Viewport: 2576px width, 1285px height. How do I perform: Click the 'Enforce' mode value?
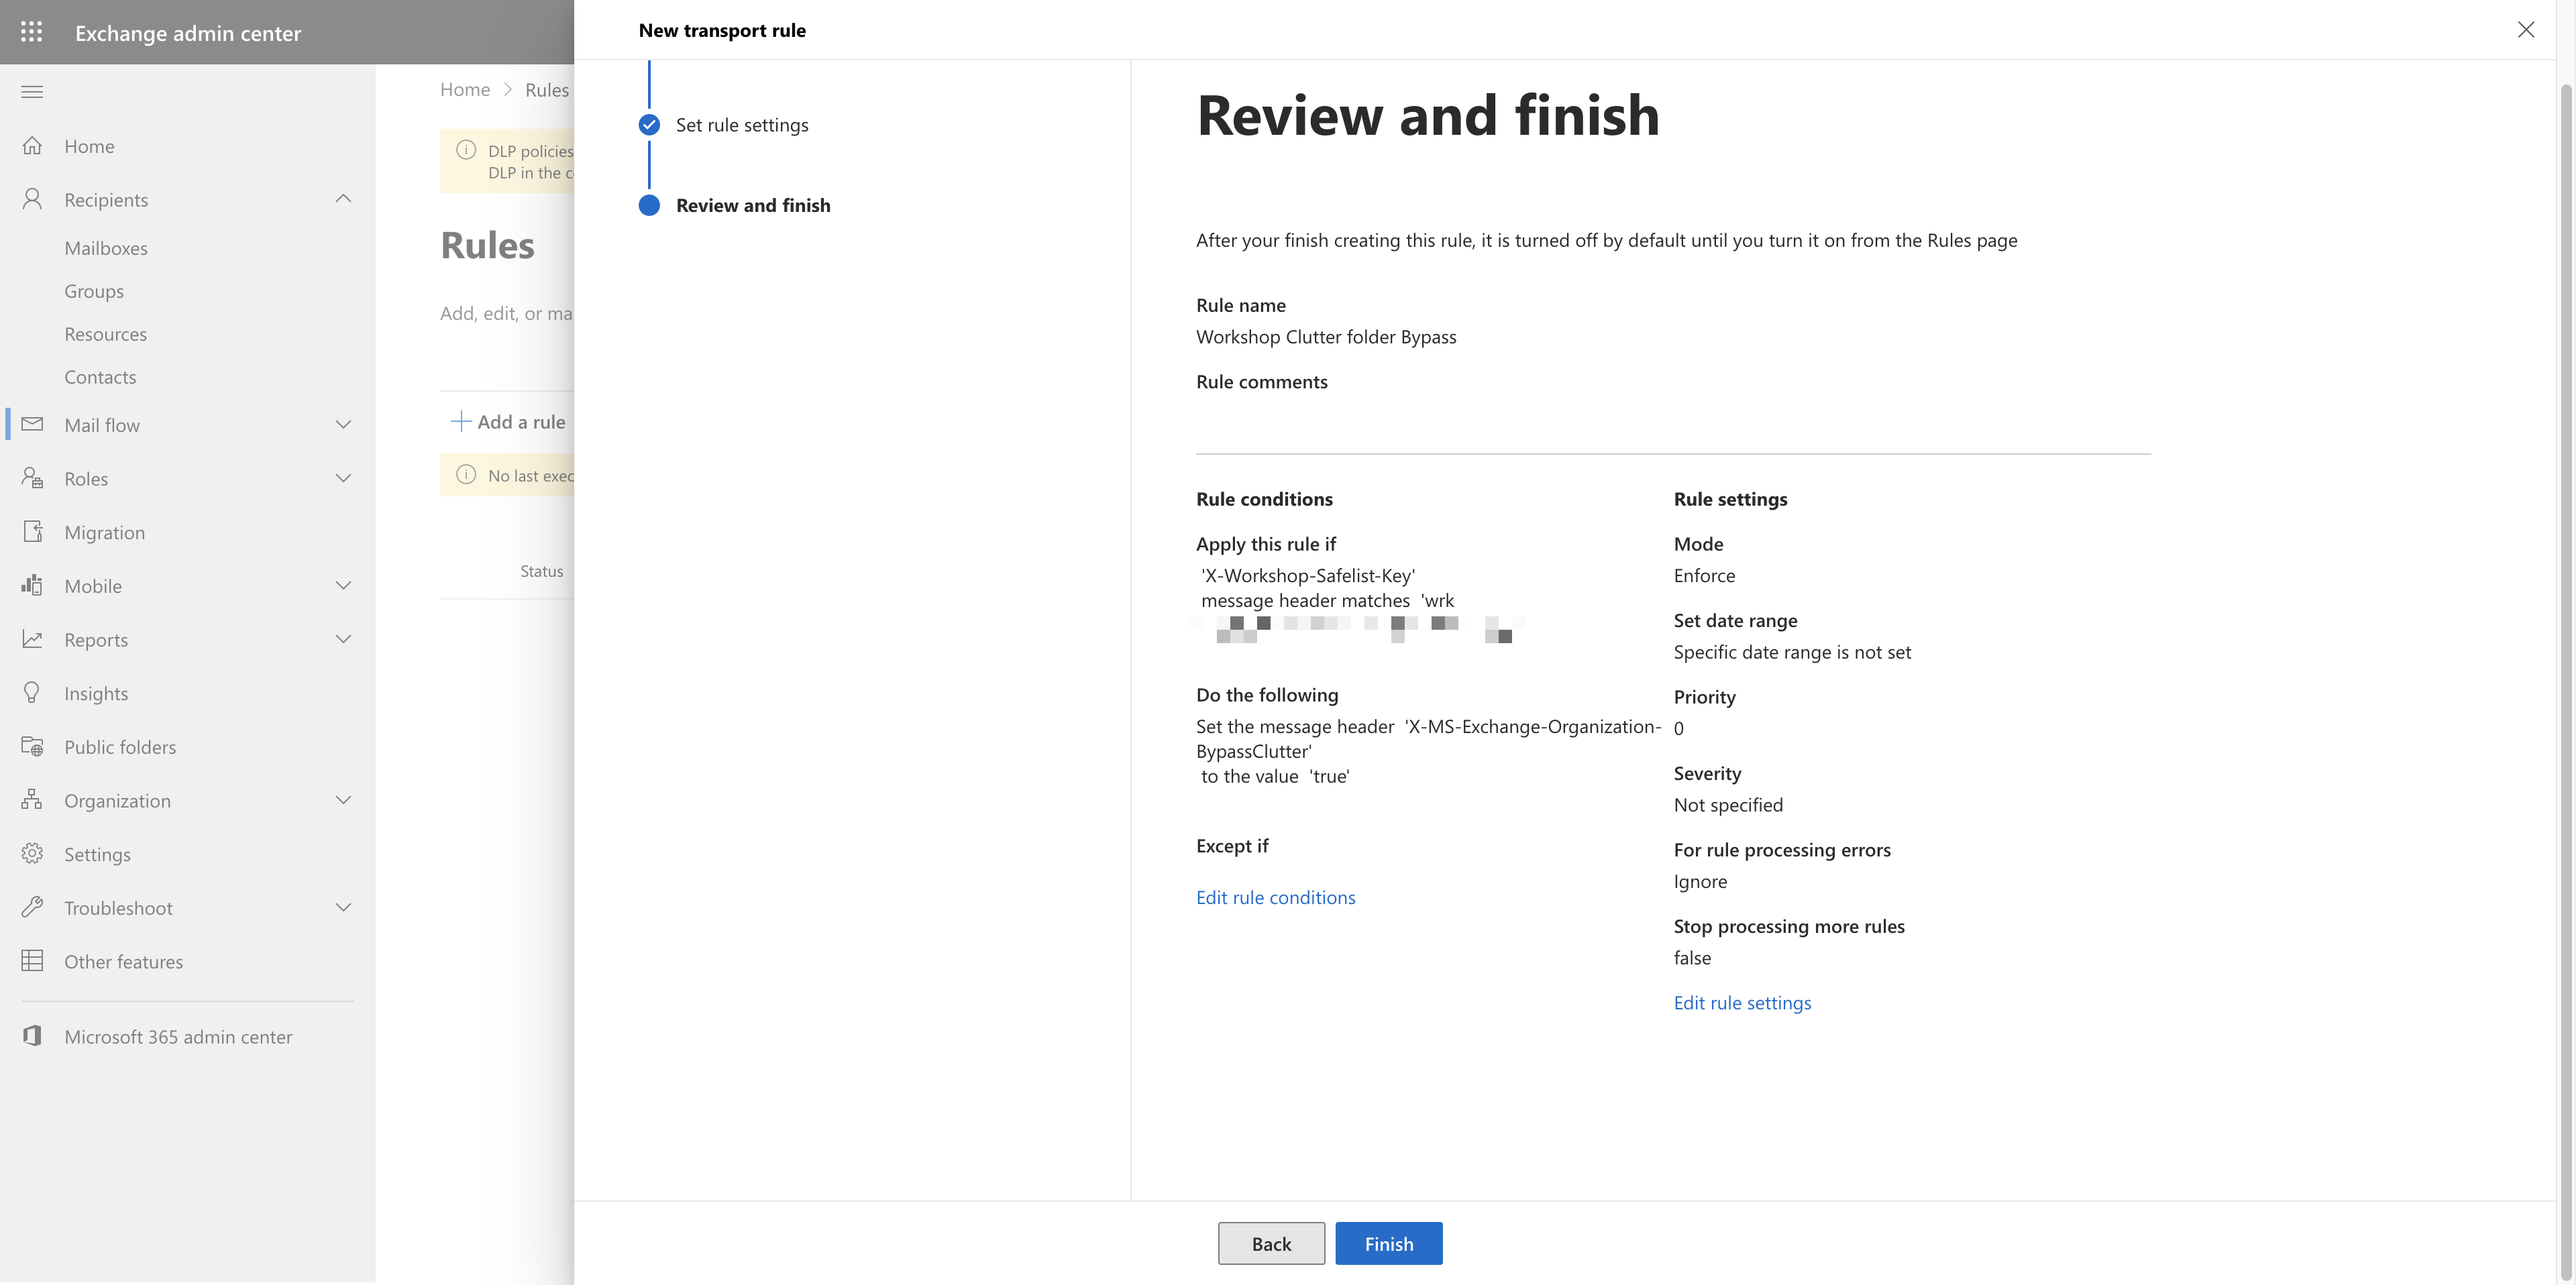1704,575
